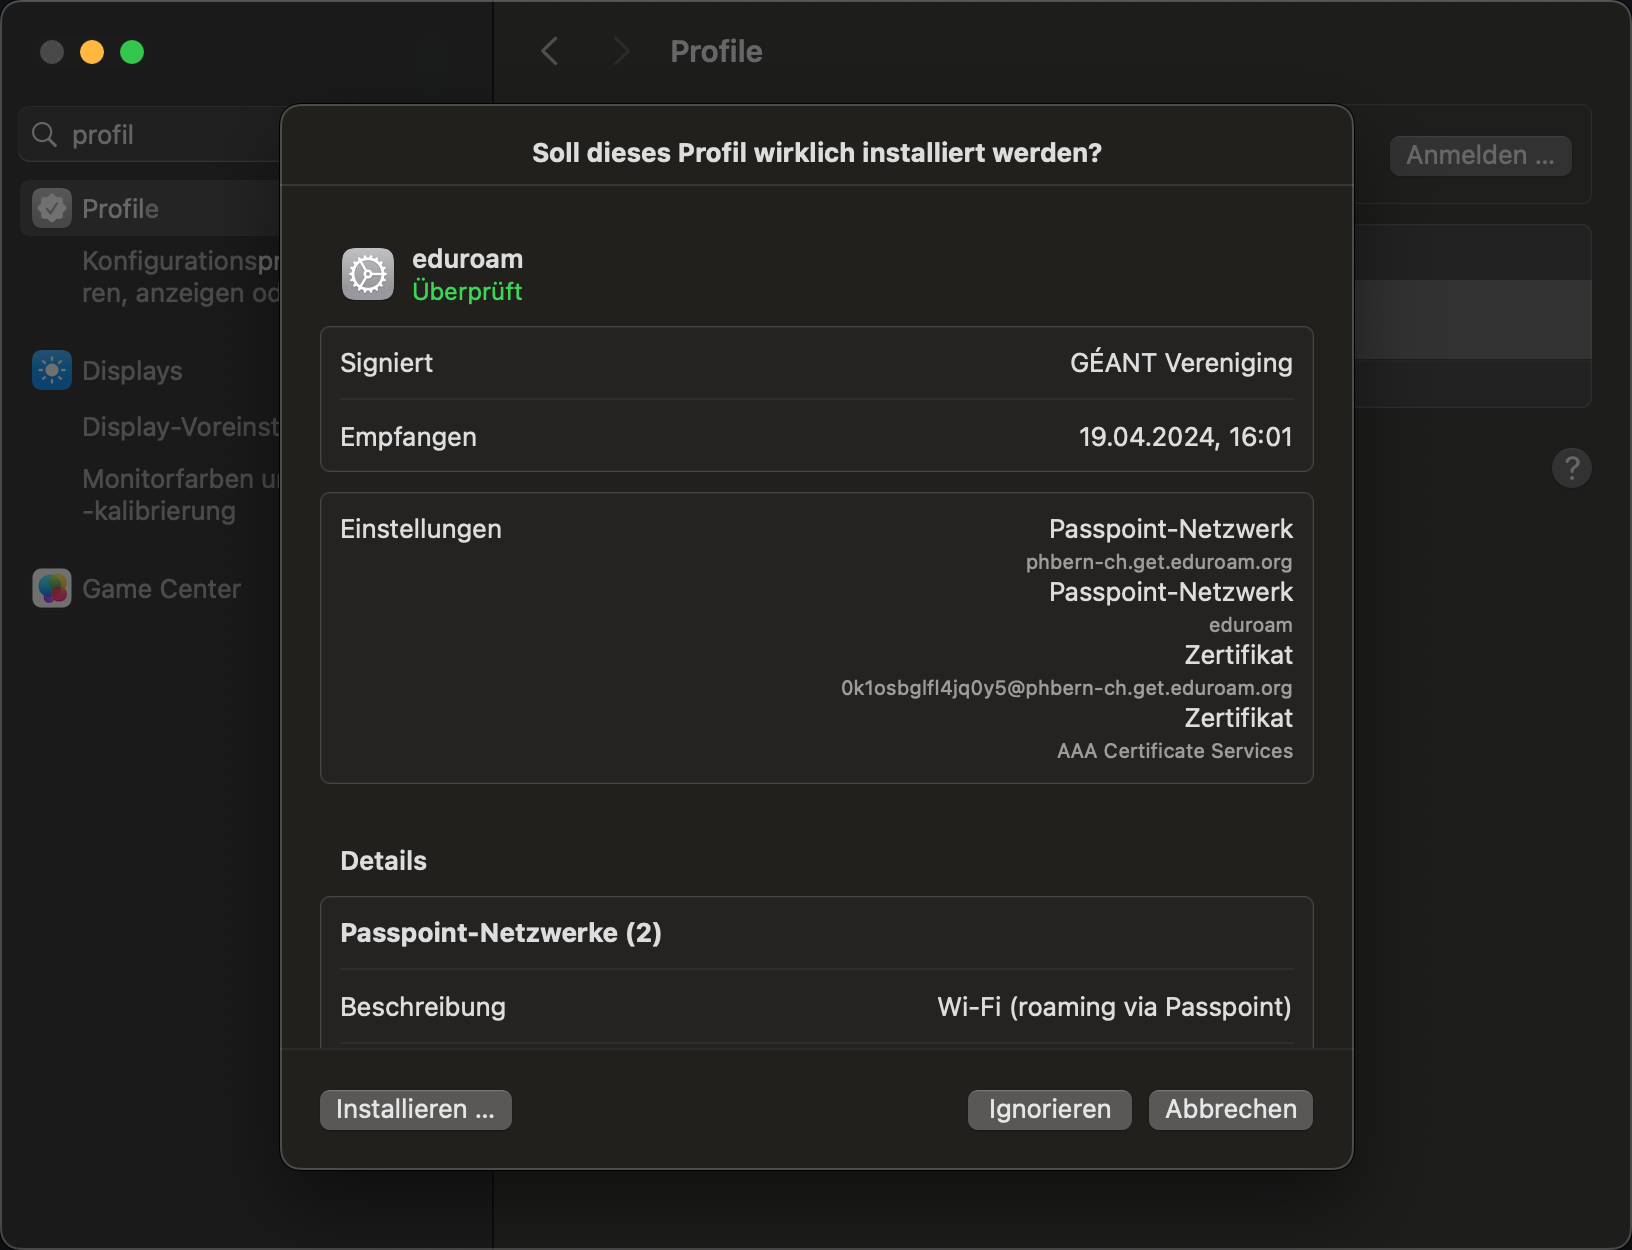
Task: Open the Display-Voreinstellungen search result
Action: click(180, 427)
